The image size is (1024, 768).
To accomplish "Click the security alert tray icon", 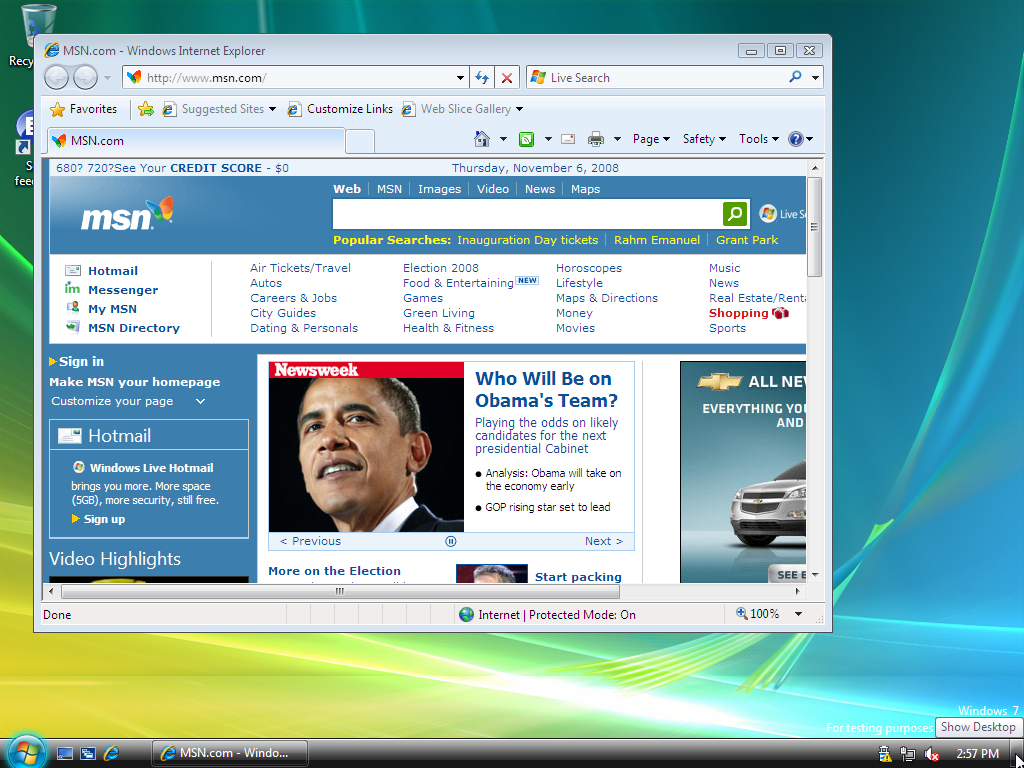I will [885, 754].
